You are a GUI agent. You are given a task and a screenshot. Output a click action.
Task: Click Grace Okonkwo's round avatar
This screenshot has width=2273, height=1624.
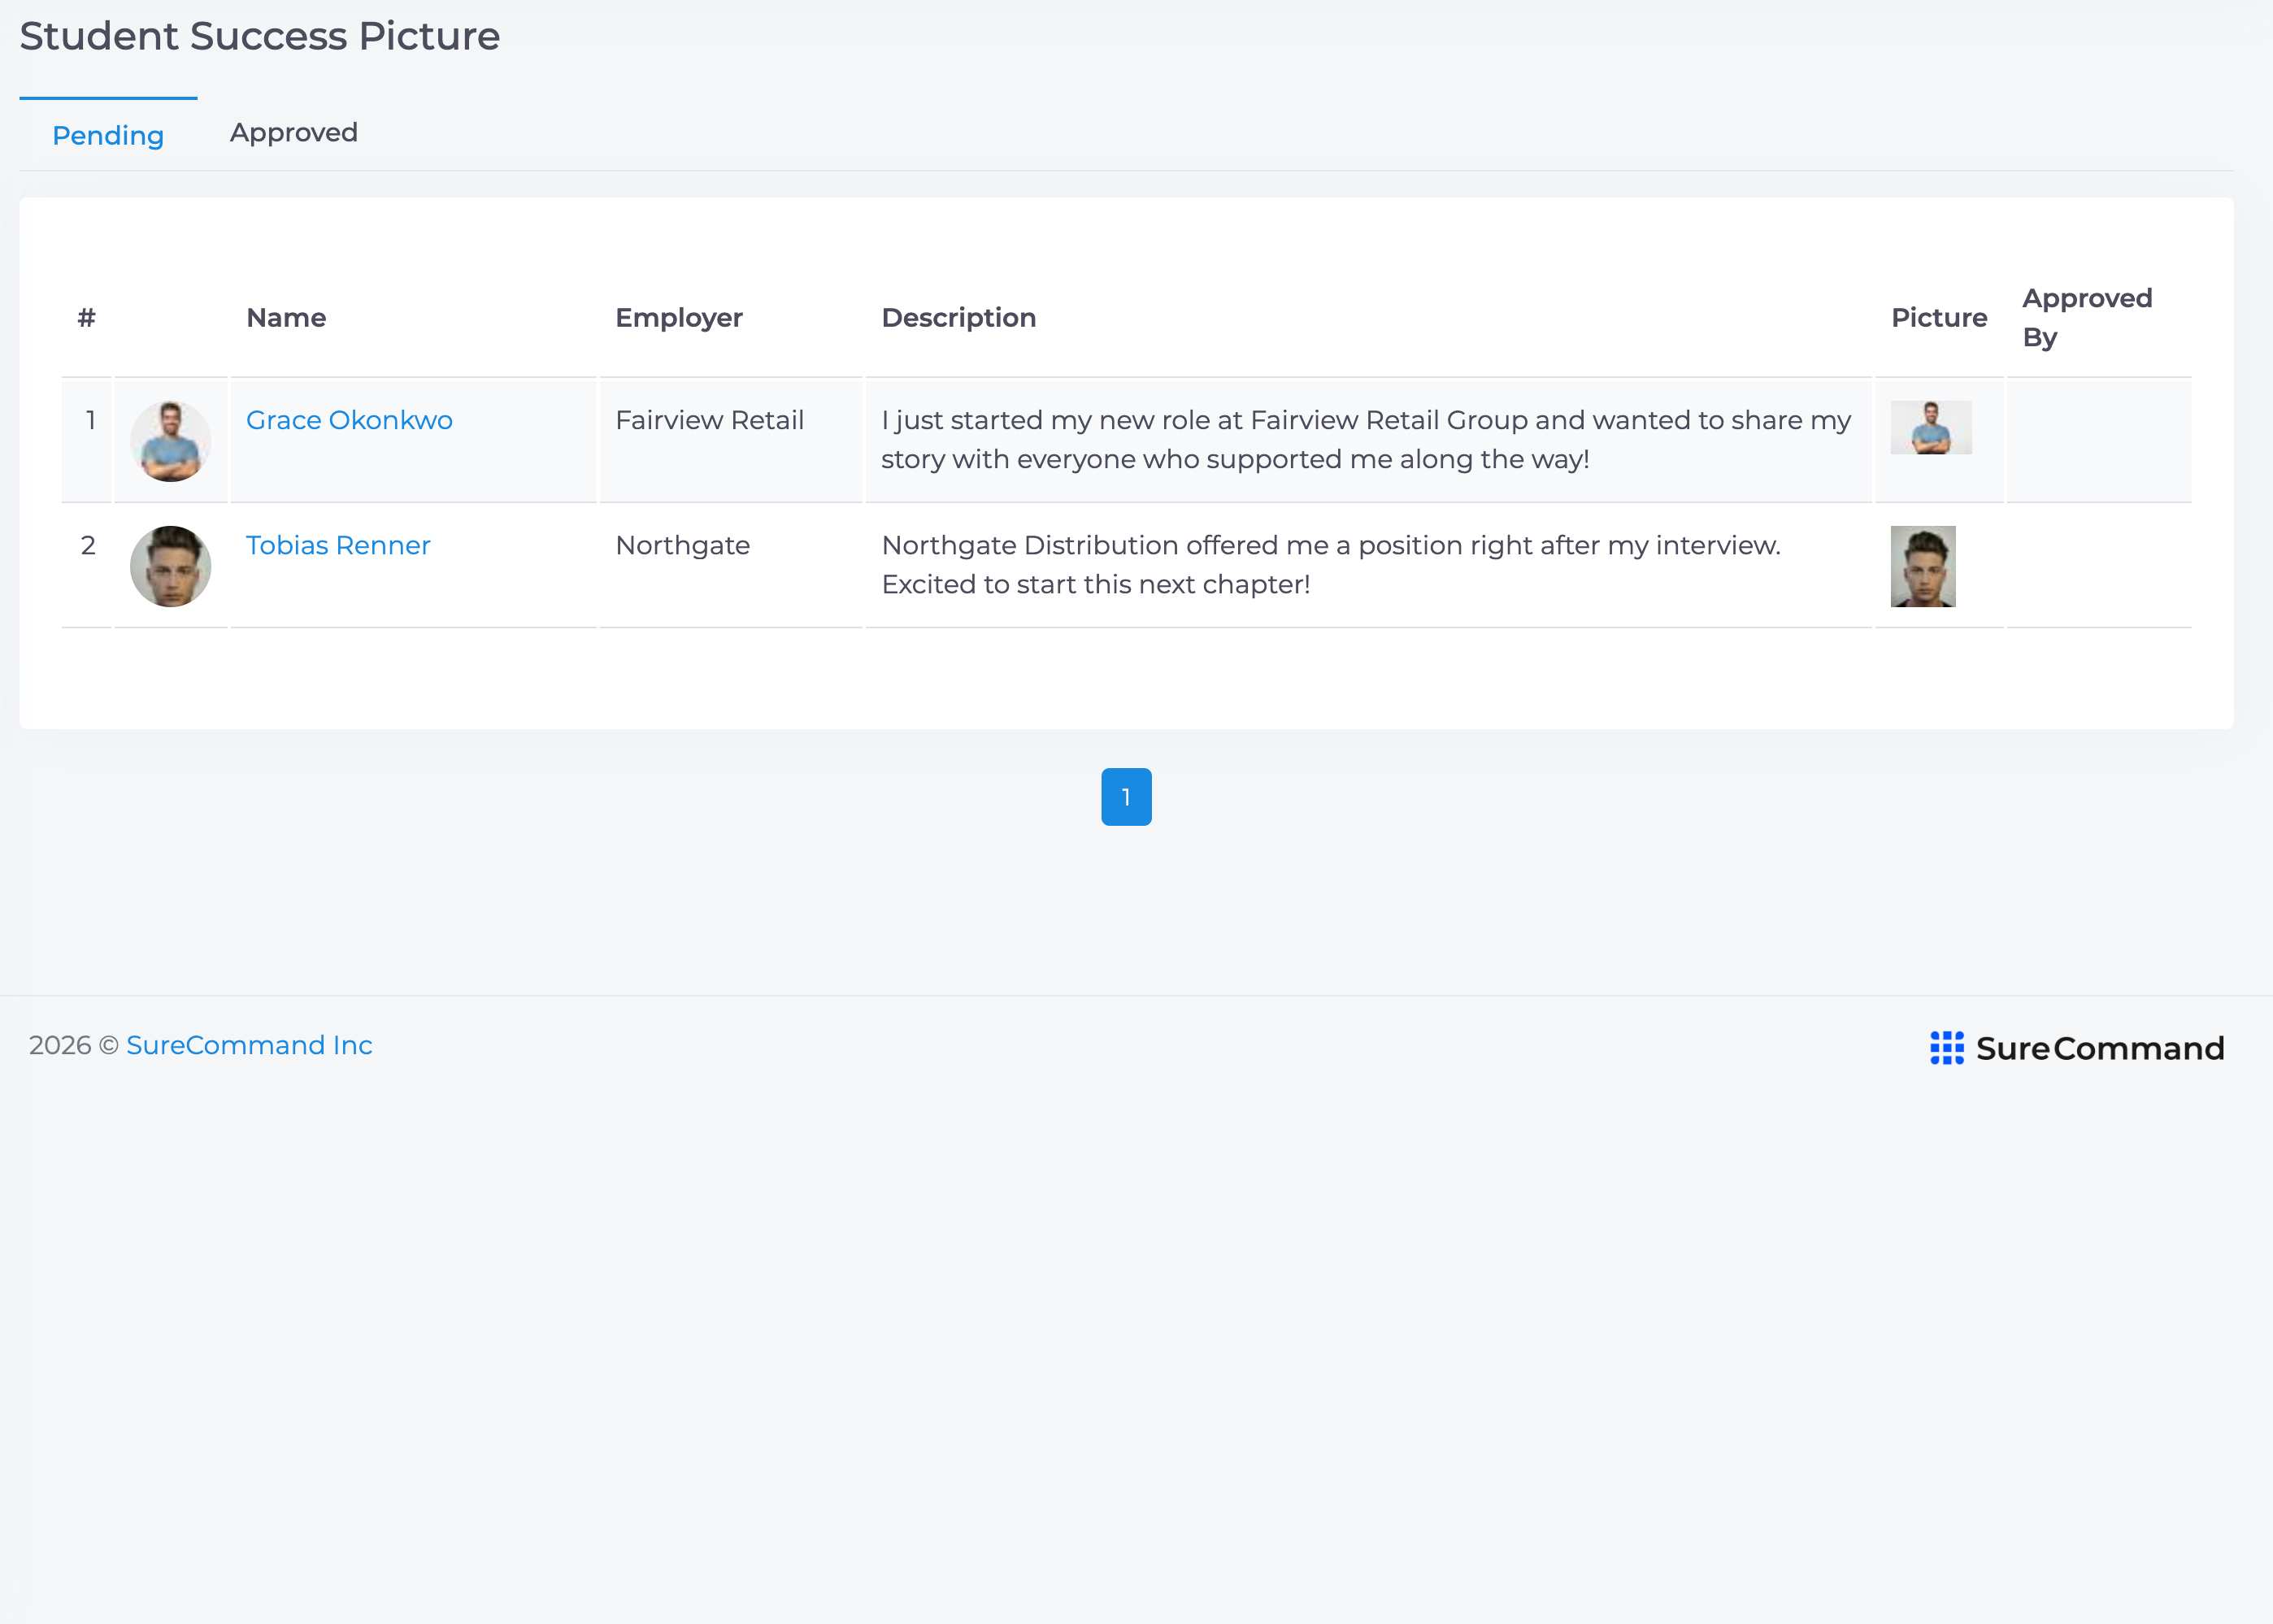[x=170, y=441]
